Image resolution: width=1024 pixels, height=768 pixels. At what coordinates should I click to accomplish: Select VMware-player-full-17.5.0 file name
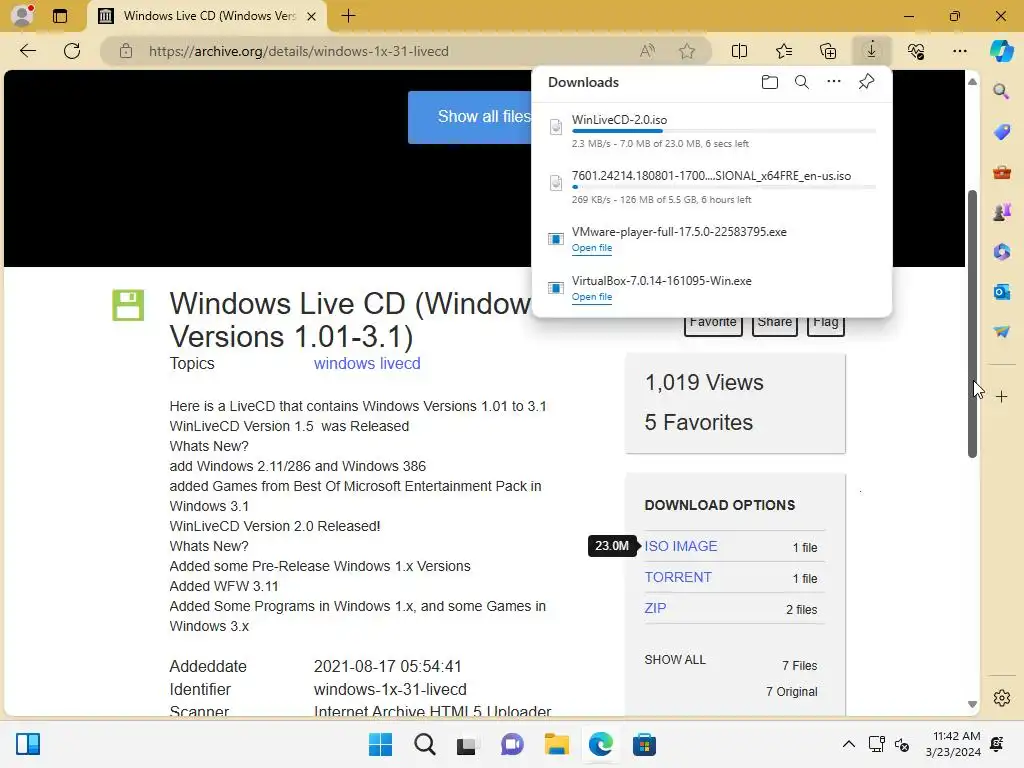(x=679, y=232)
